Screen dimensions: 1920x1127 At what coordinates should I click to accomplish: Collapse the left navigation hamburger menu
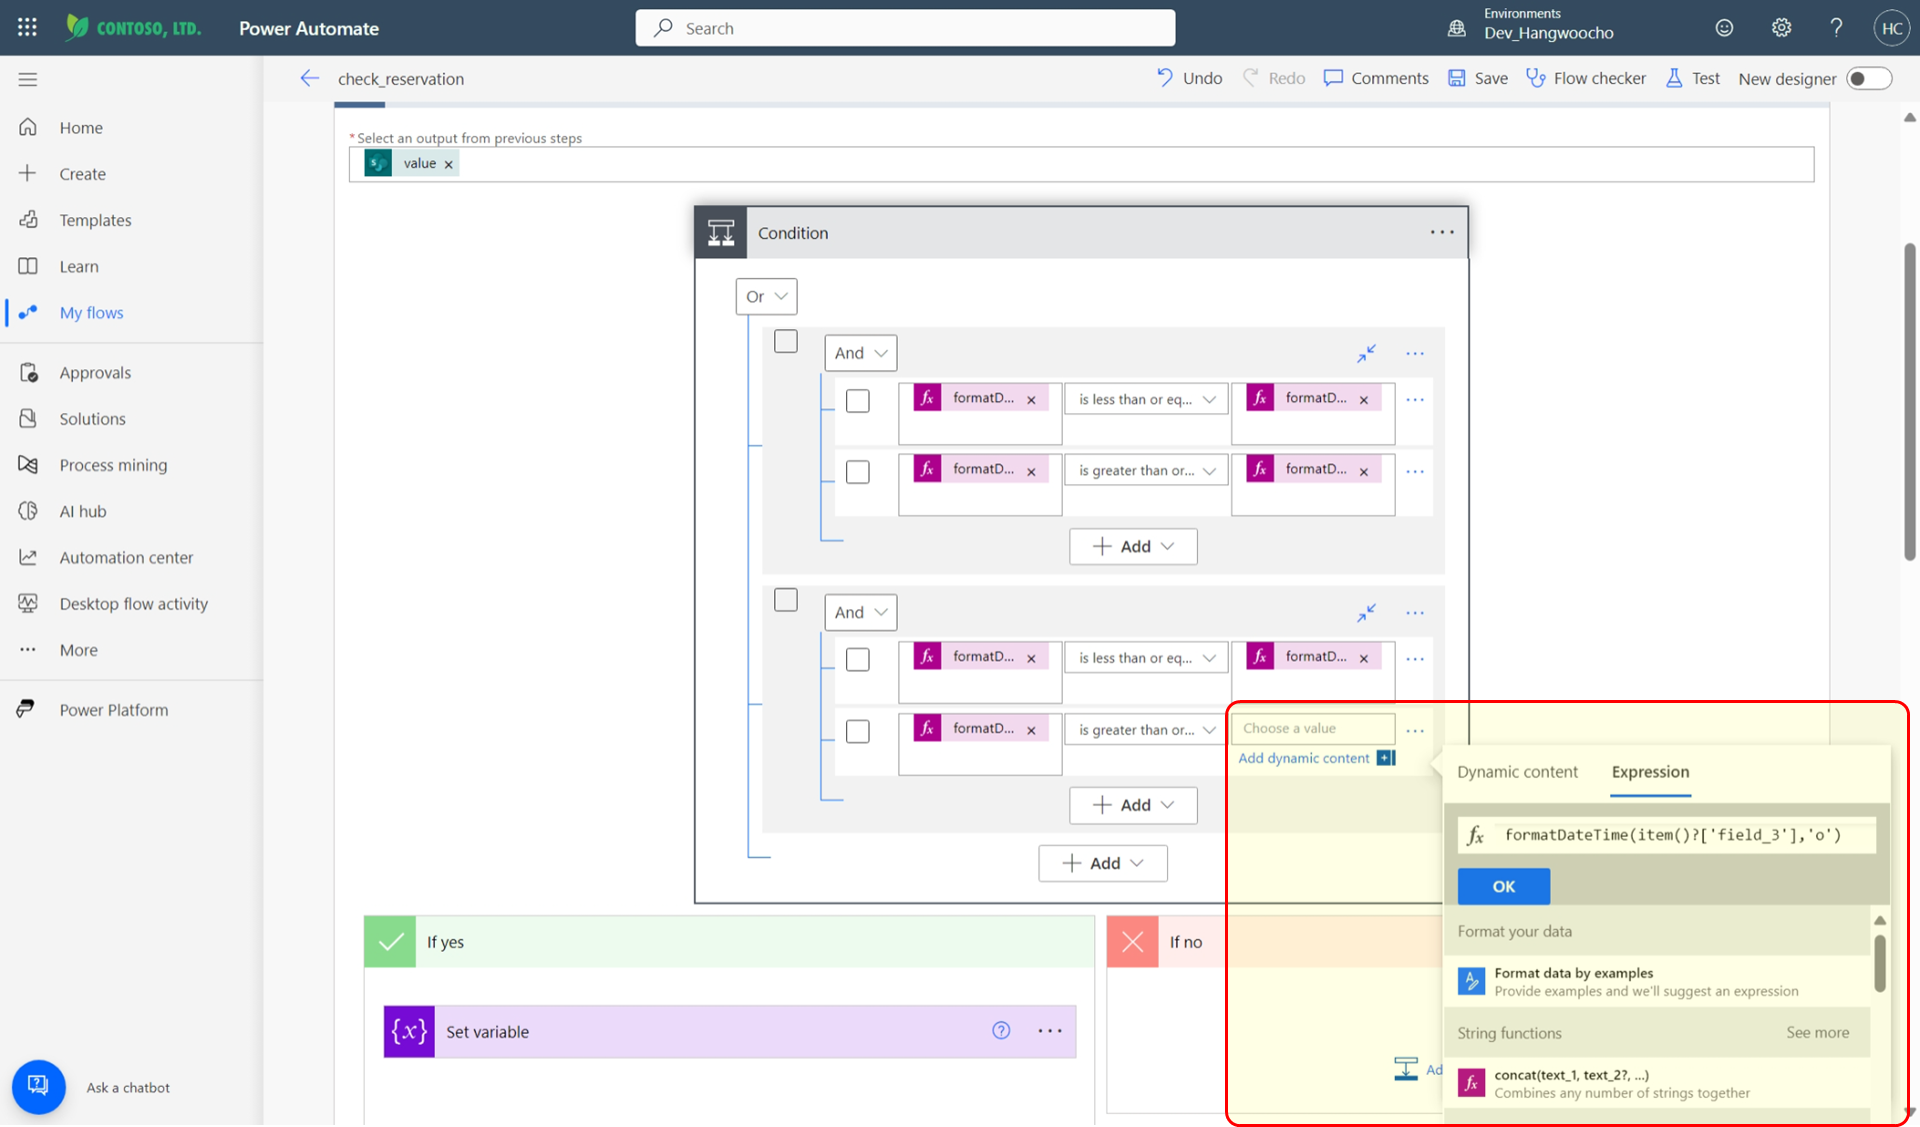point(28,79)
